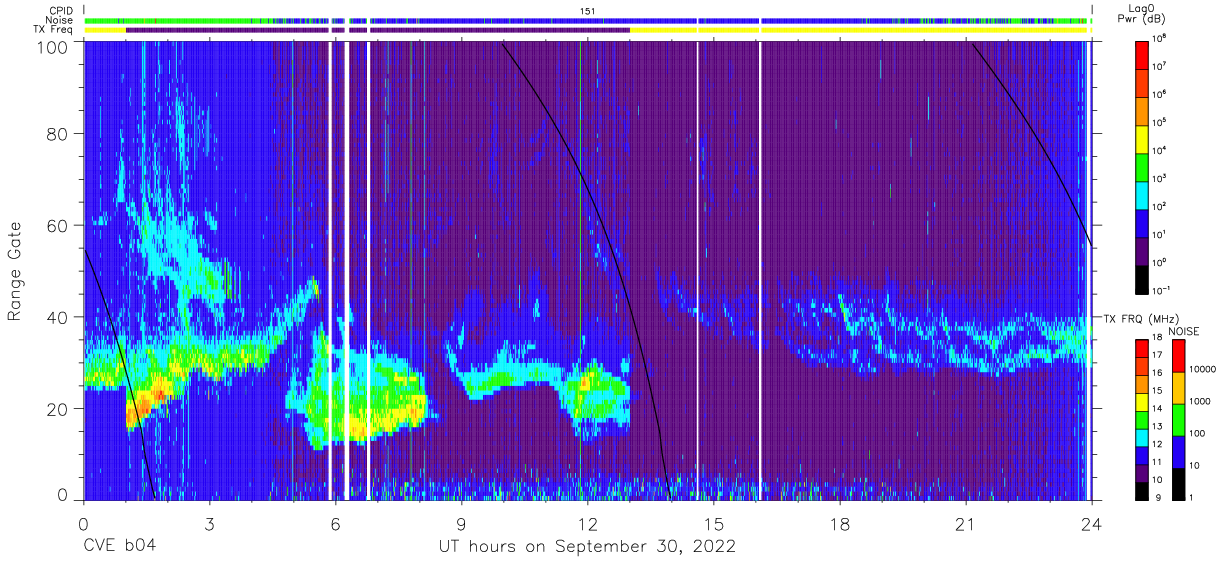Click the 10^5 label on power colorbar
Viewport: 1228px width, 567px height.
1160,122
